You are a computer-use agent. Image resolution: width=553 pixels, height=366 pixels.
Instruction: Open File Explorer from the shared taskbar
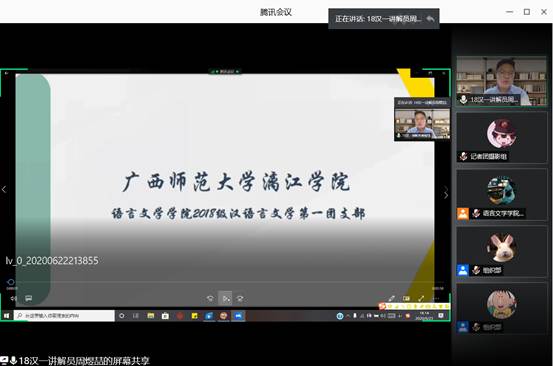(151, 316)
